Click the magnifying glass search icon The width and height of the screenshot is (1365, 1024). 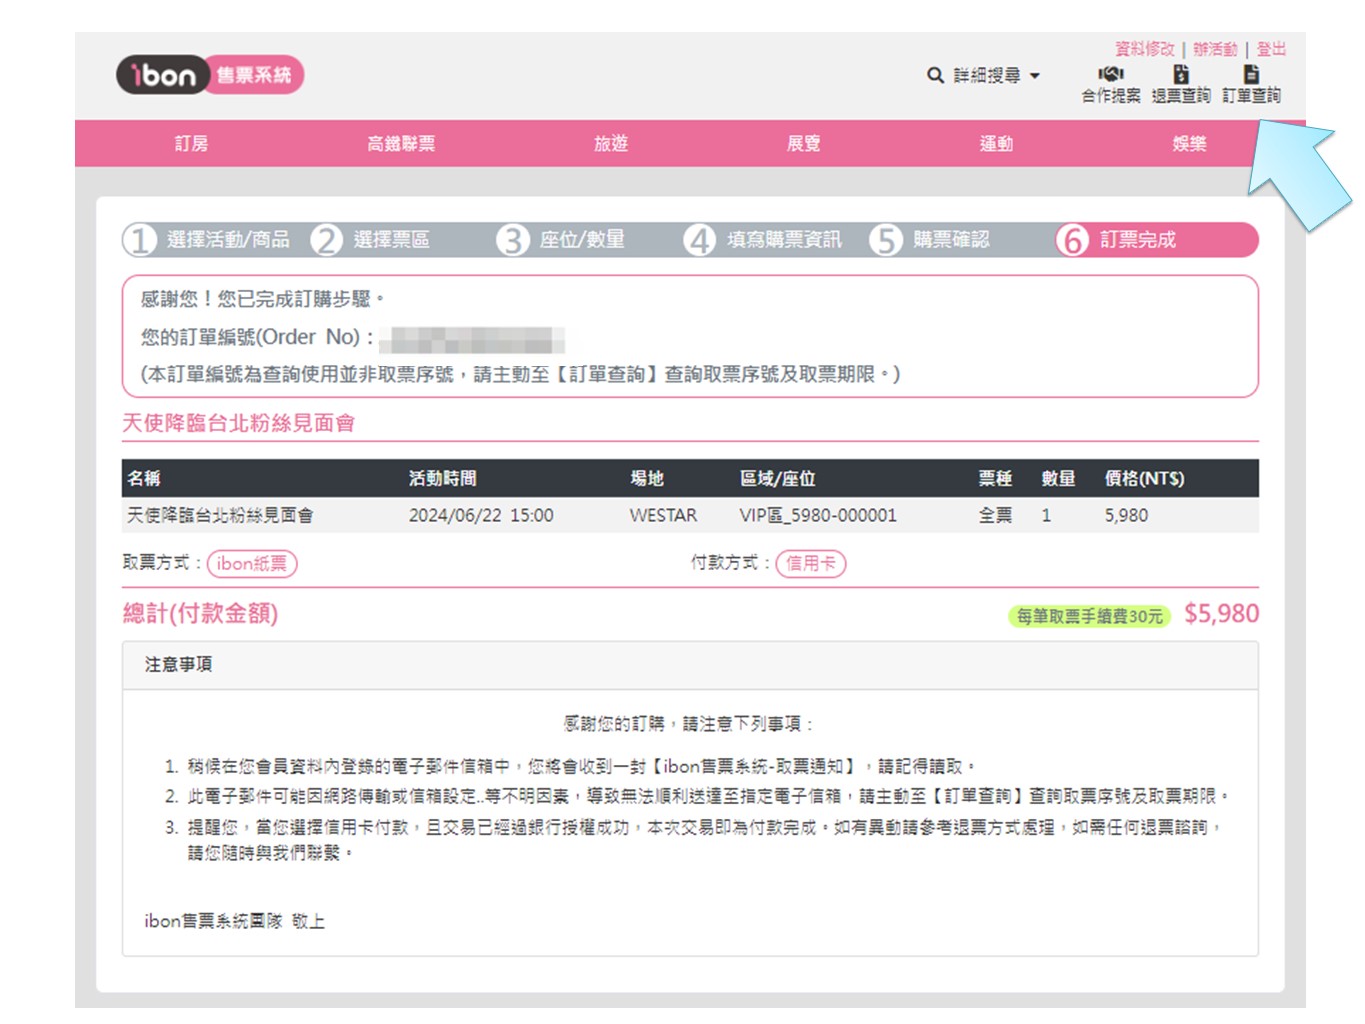coord(935,75)
